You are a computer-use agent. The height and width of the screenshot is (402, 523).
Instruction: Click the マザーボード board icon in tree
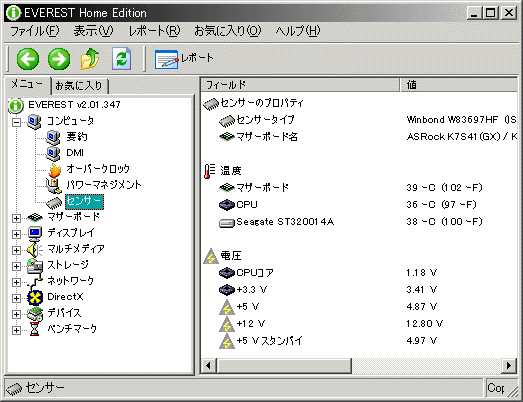pyautogui.click(x=35, y=218)
